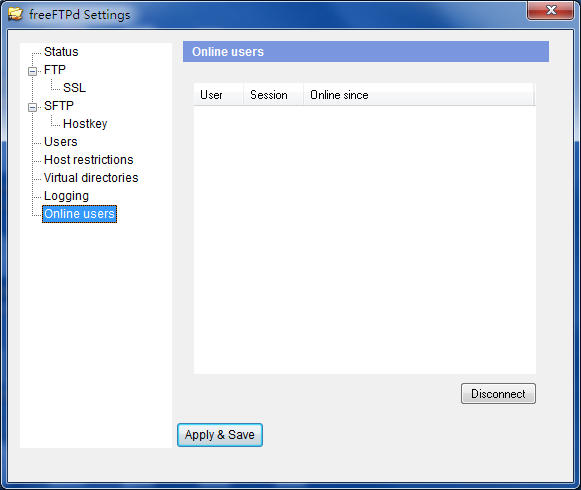Select Online users in the tree

click(79, 214)
